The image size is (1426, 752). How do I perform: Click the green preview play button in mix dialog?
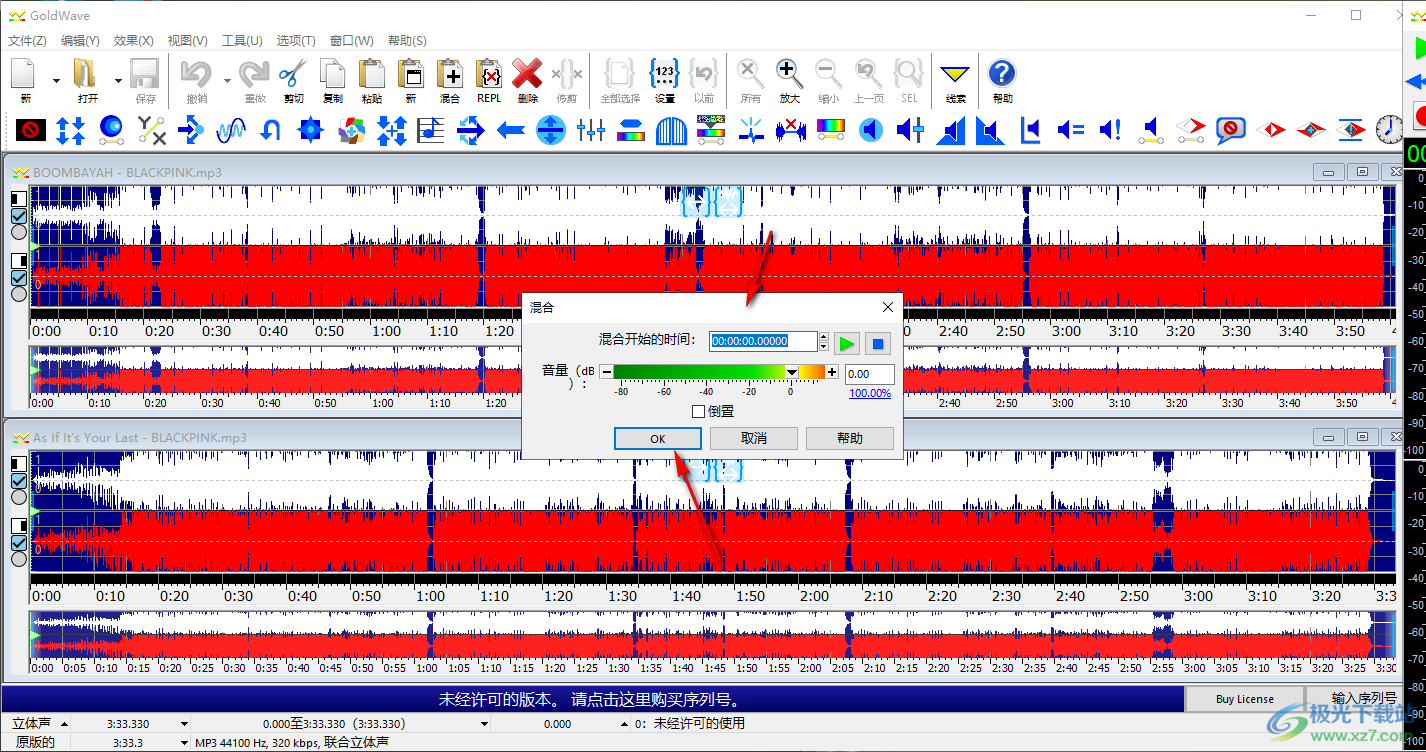pos(847,344)
